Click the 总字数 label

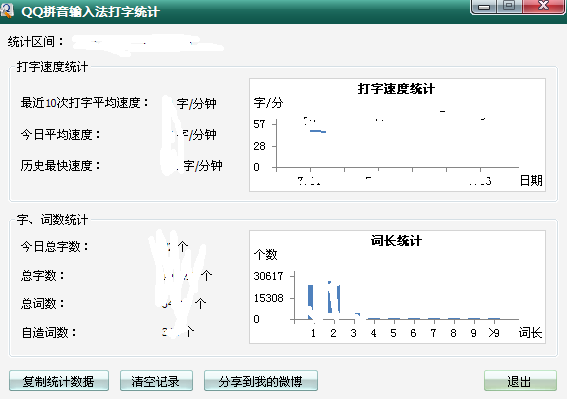click(43, 276)
